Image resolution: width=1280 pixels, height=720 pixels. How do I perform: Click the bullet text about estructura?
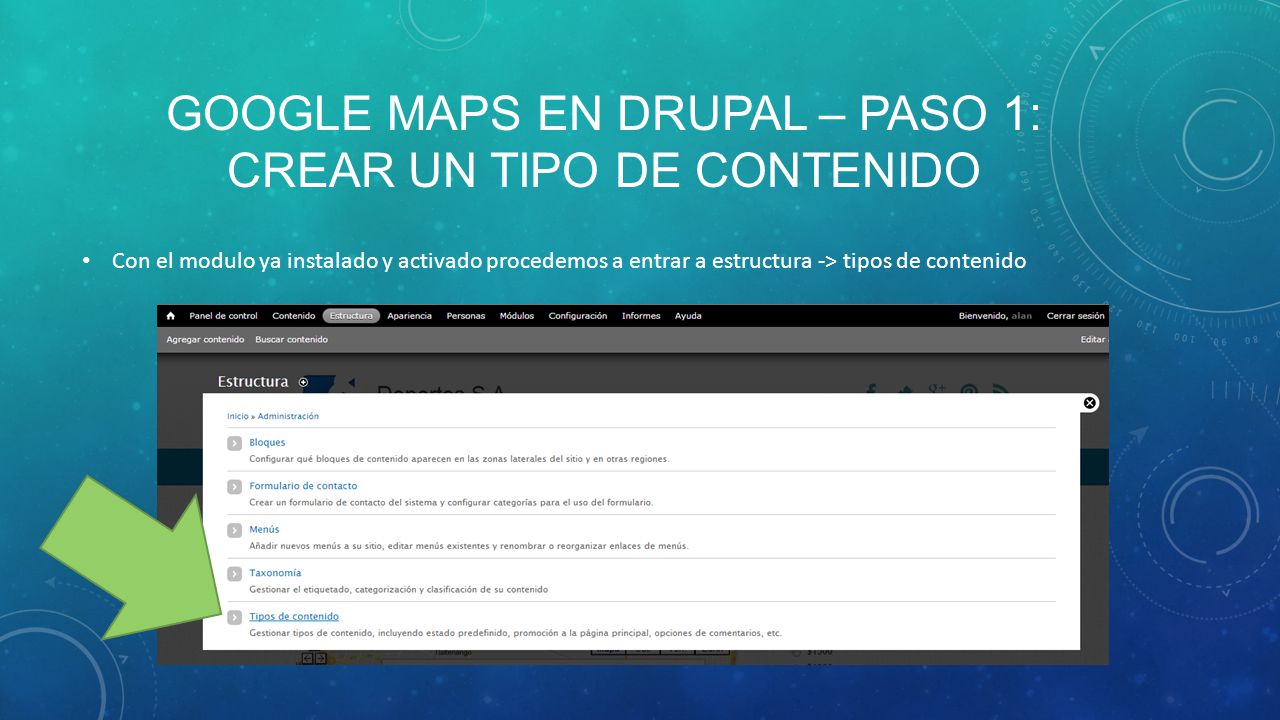[569, 261]
